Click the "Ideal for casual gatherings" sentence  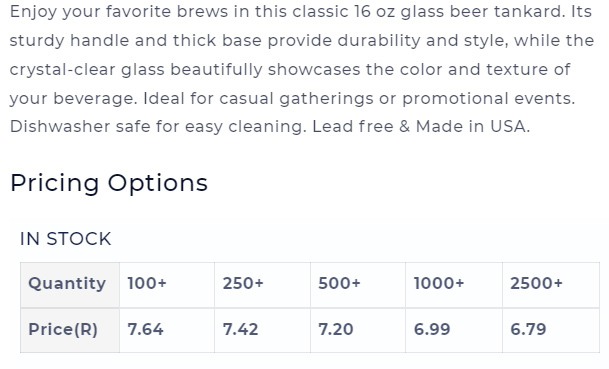[x=359, y=98]
